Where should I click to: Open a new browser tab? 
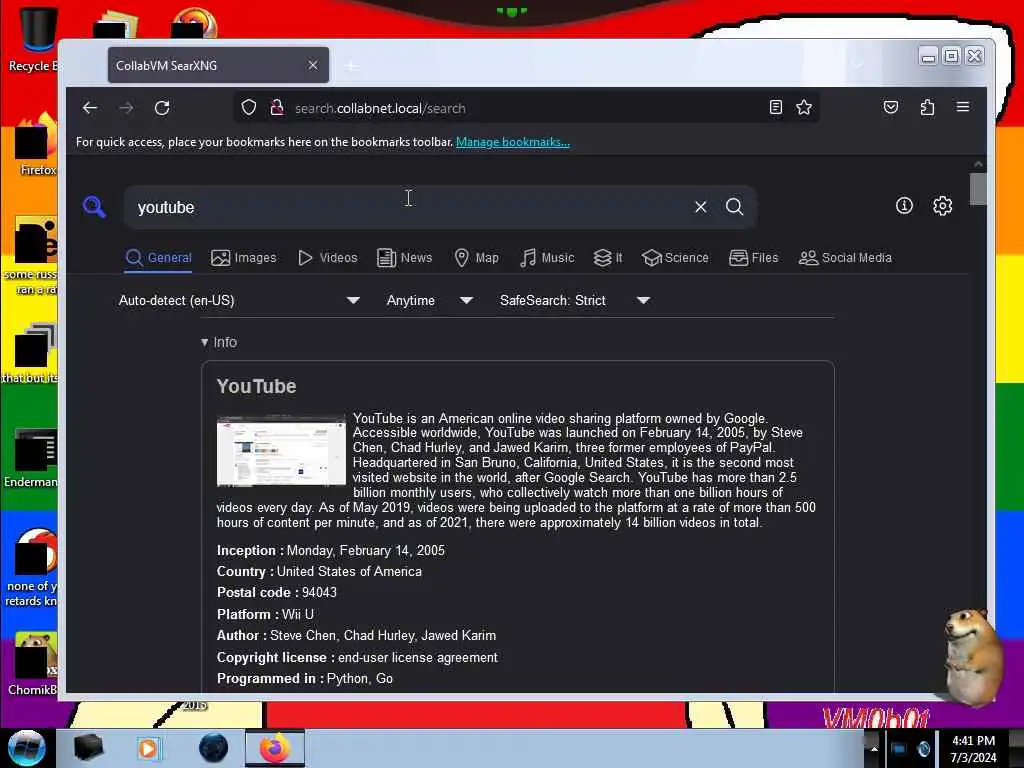pyautogui.click(x=351, y=66)
